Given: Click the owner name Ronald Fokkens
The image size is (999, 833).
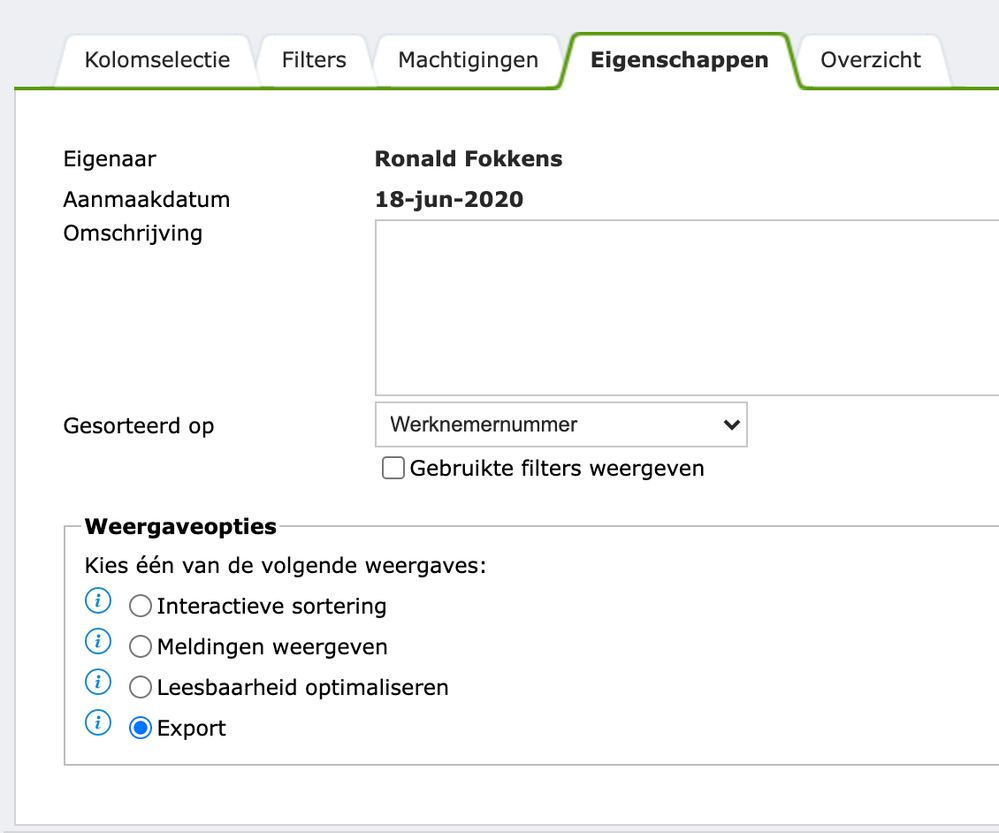Looking at the screenshot, I should [x=468, y=159].
